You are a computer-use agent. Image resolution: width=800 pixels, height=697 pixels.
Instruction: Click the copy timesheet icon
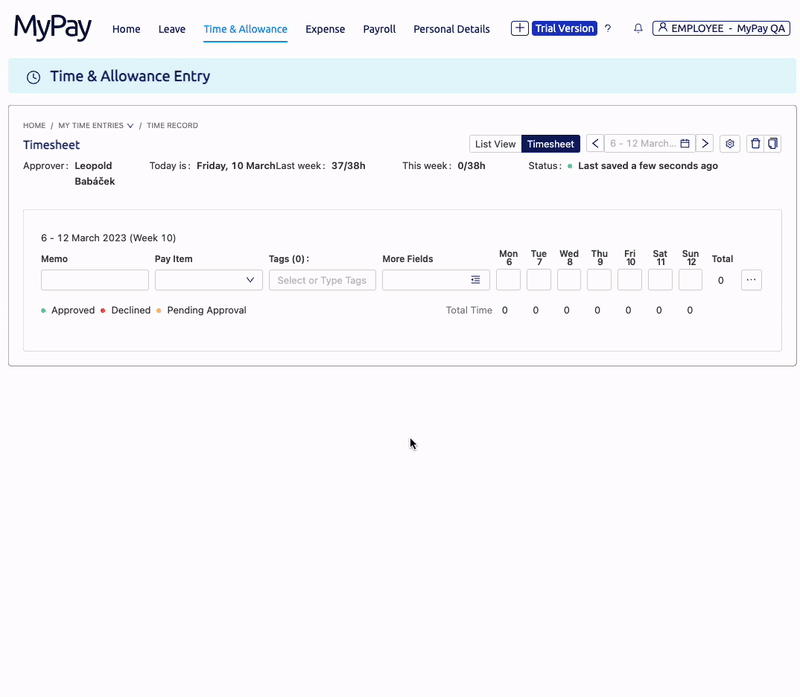[x=772, y=143]
